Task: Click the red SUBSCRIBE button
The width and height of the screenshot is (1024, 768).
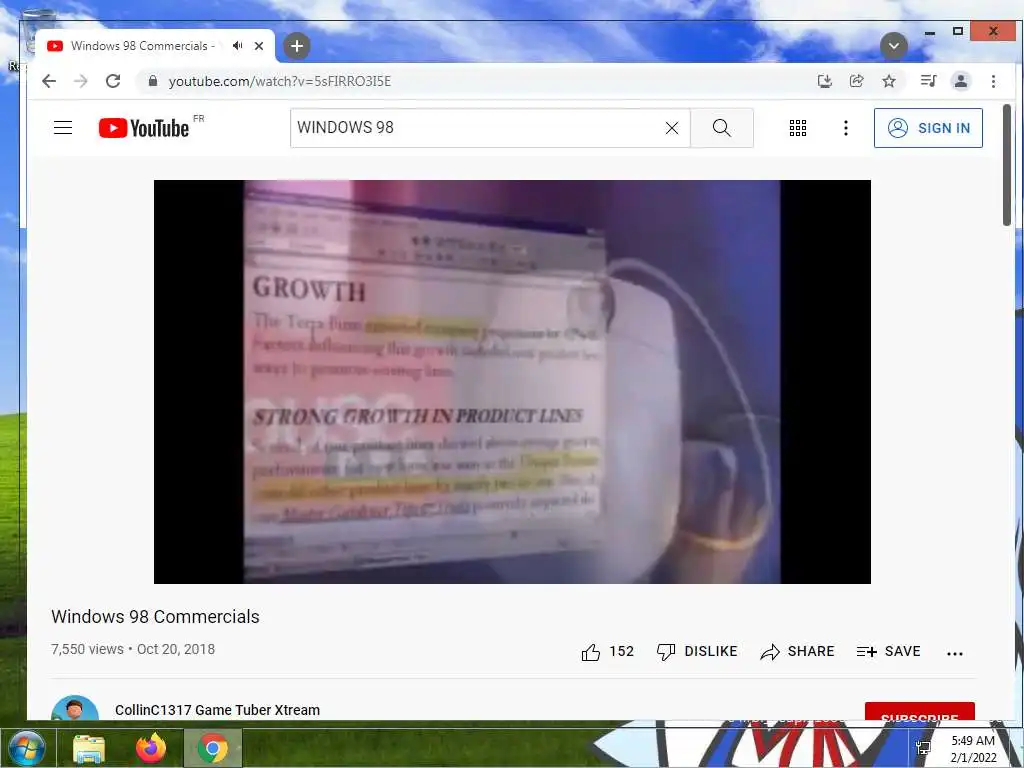Action: coord(920,712)
